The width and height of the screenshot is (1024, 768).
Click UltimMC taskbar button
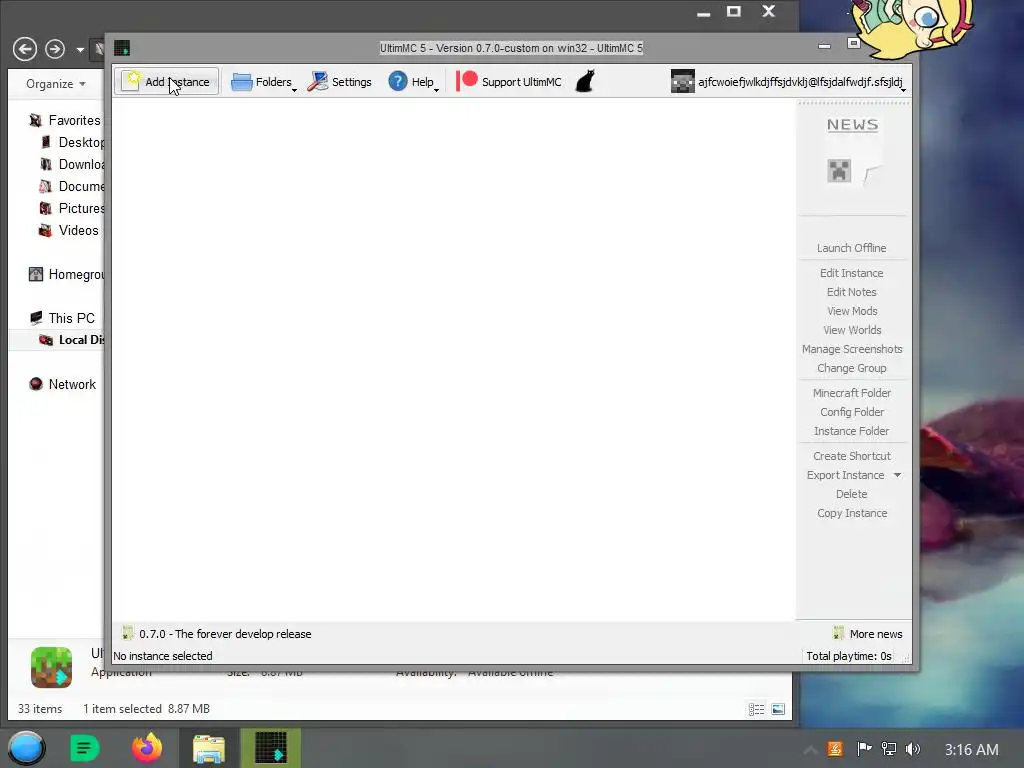(x=271, y=748)
